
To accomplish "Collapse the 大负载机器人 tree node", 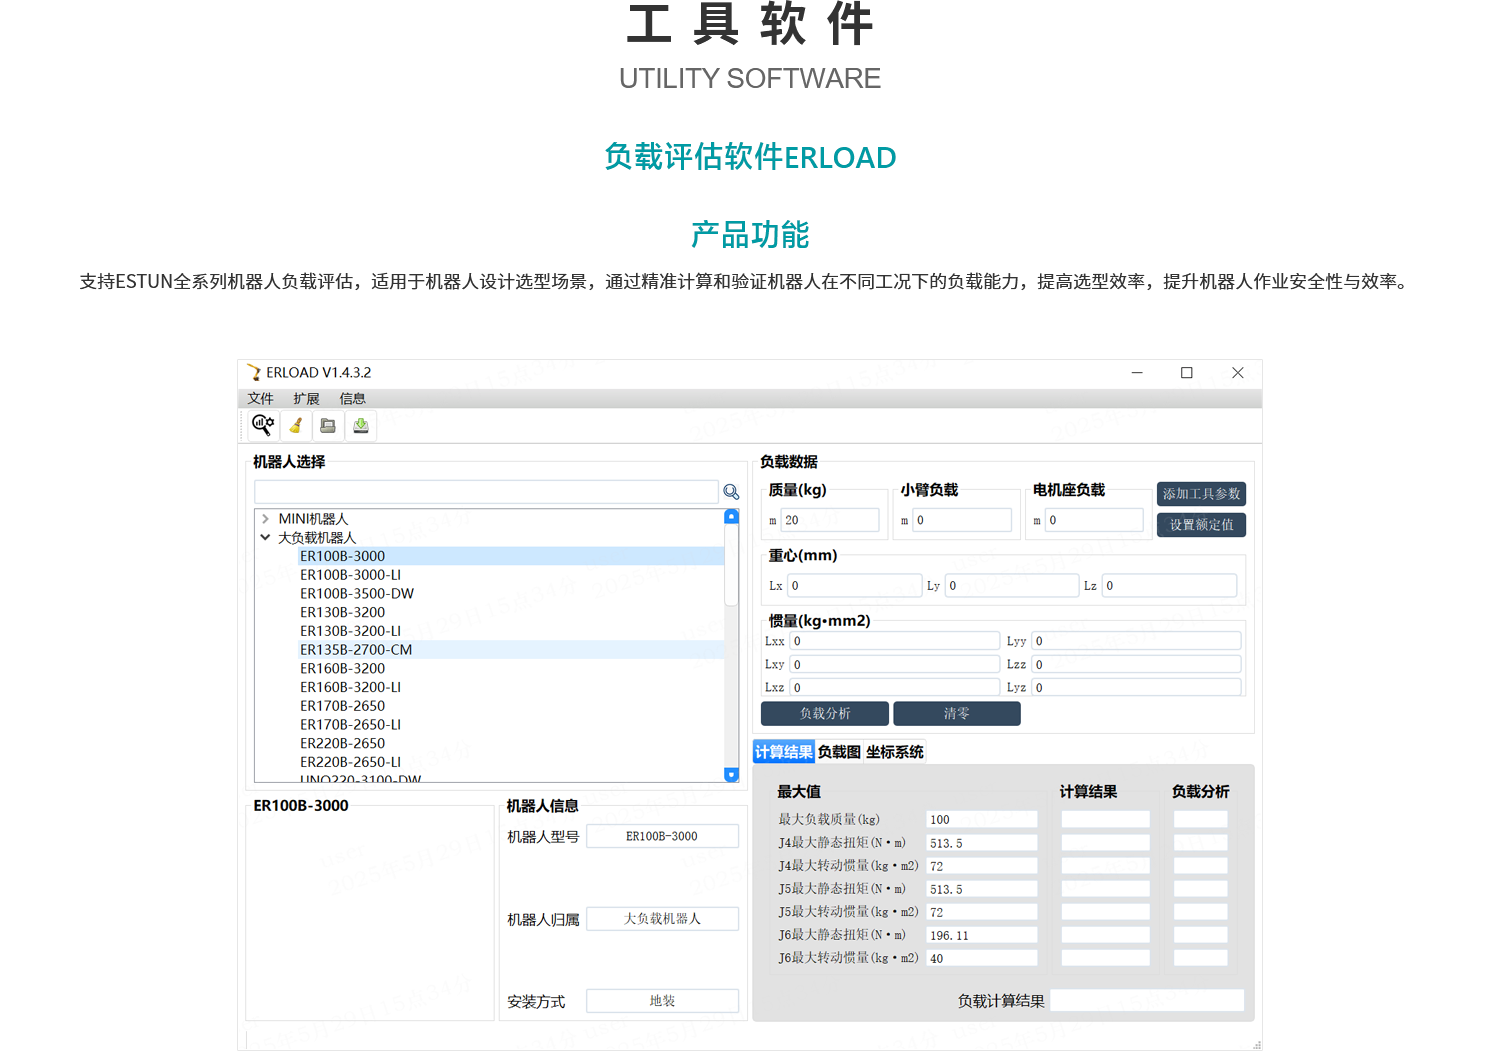I will (264, 537).
